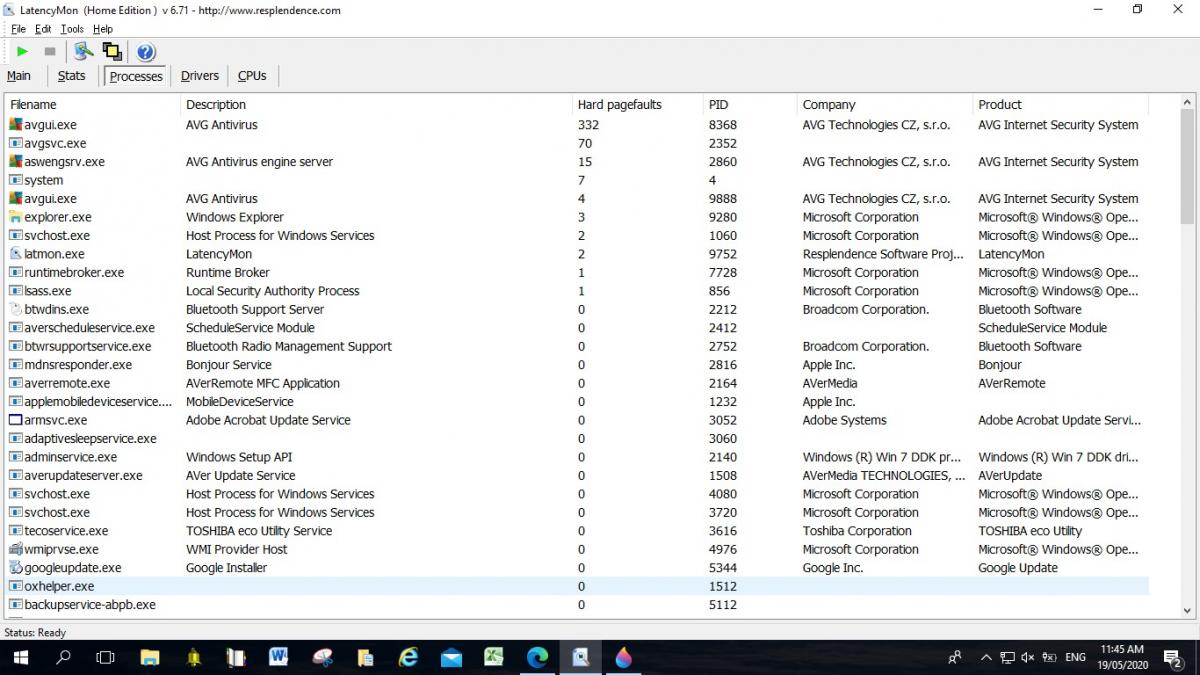Open the Mail app from the taskbar
This screenshot has height=675, width=1200.
coord(451,657)
